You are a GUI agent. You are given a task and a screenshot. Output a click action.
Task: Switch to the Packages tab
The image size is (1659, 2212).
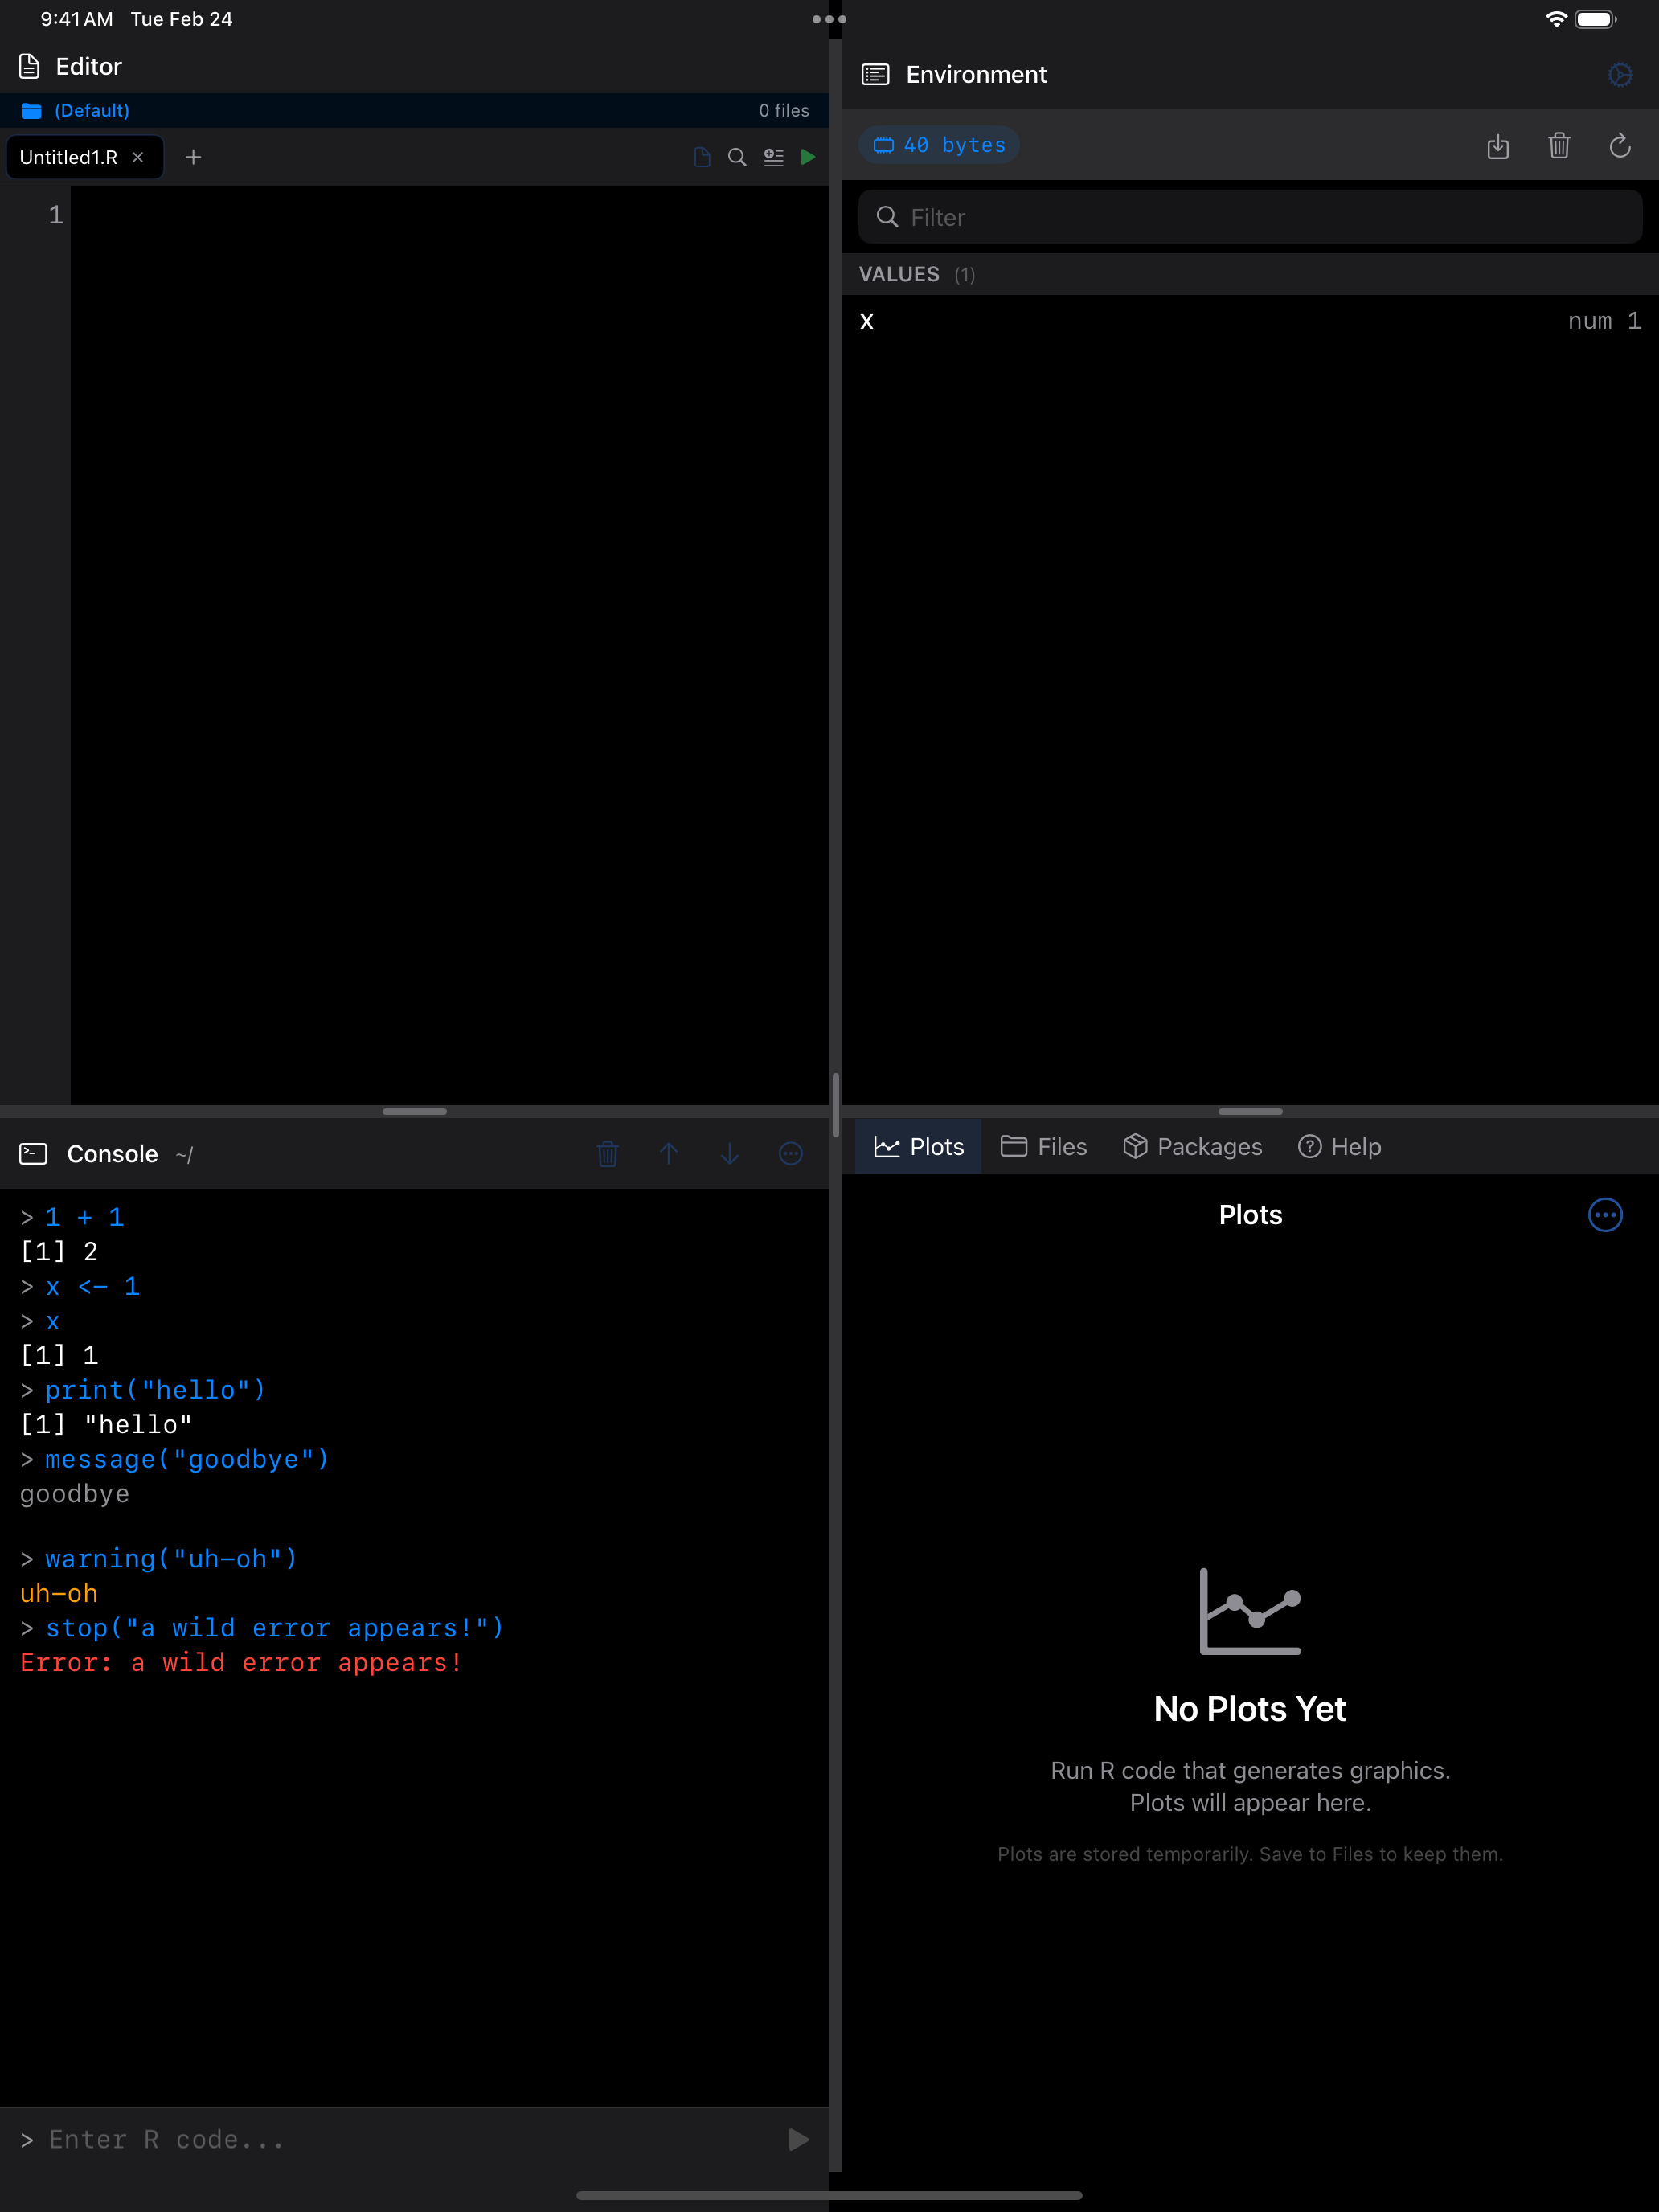pyautogui.click(x=1193, y=1146)
